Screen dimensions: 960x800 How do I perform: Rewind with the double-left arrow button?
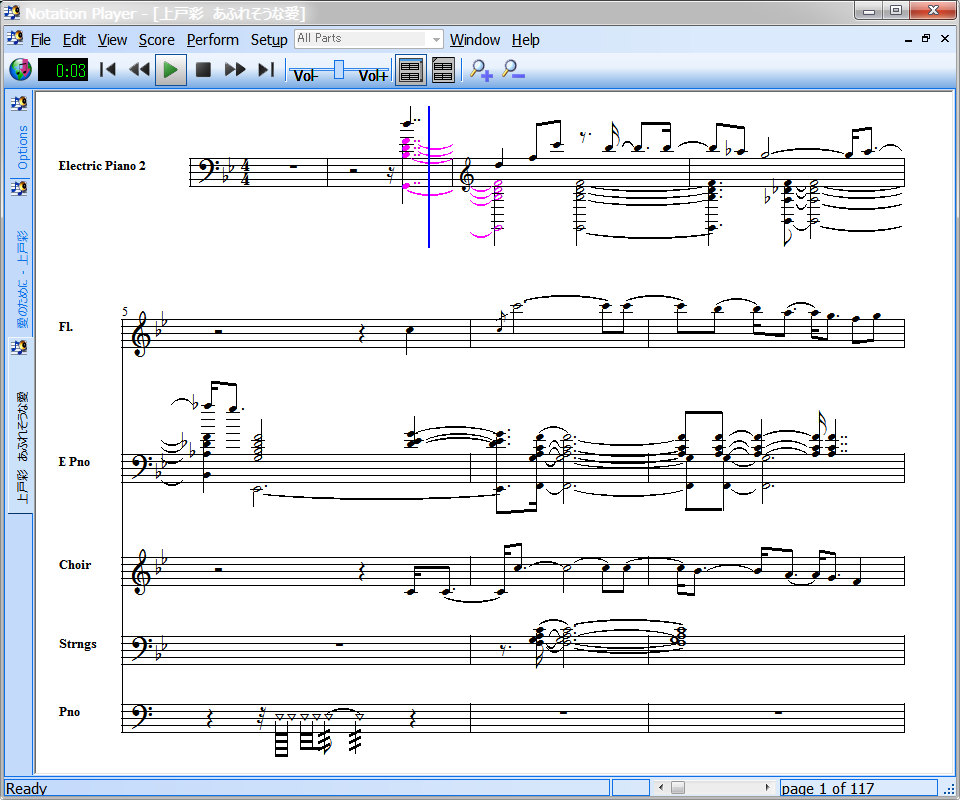tap(140, 70)
